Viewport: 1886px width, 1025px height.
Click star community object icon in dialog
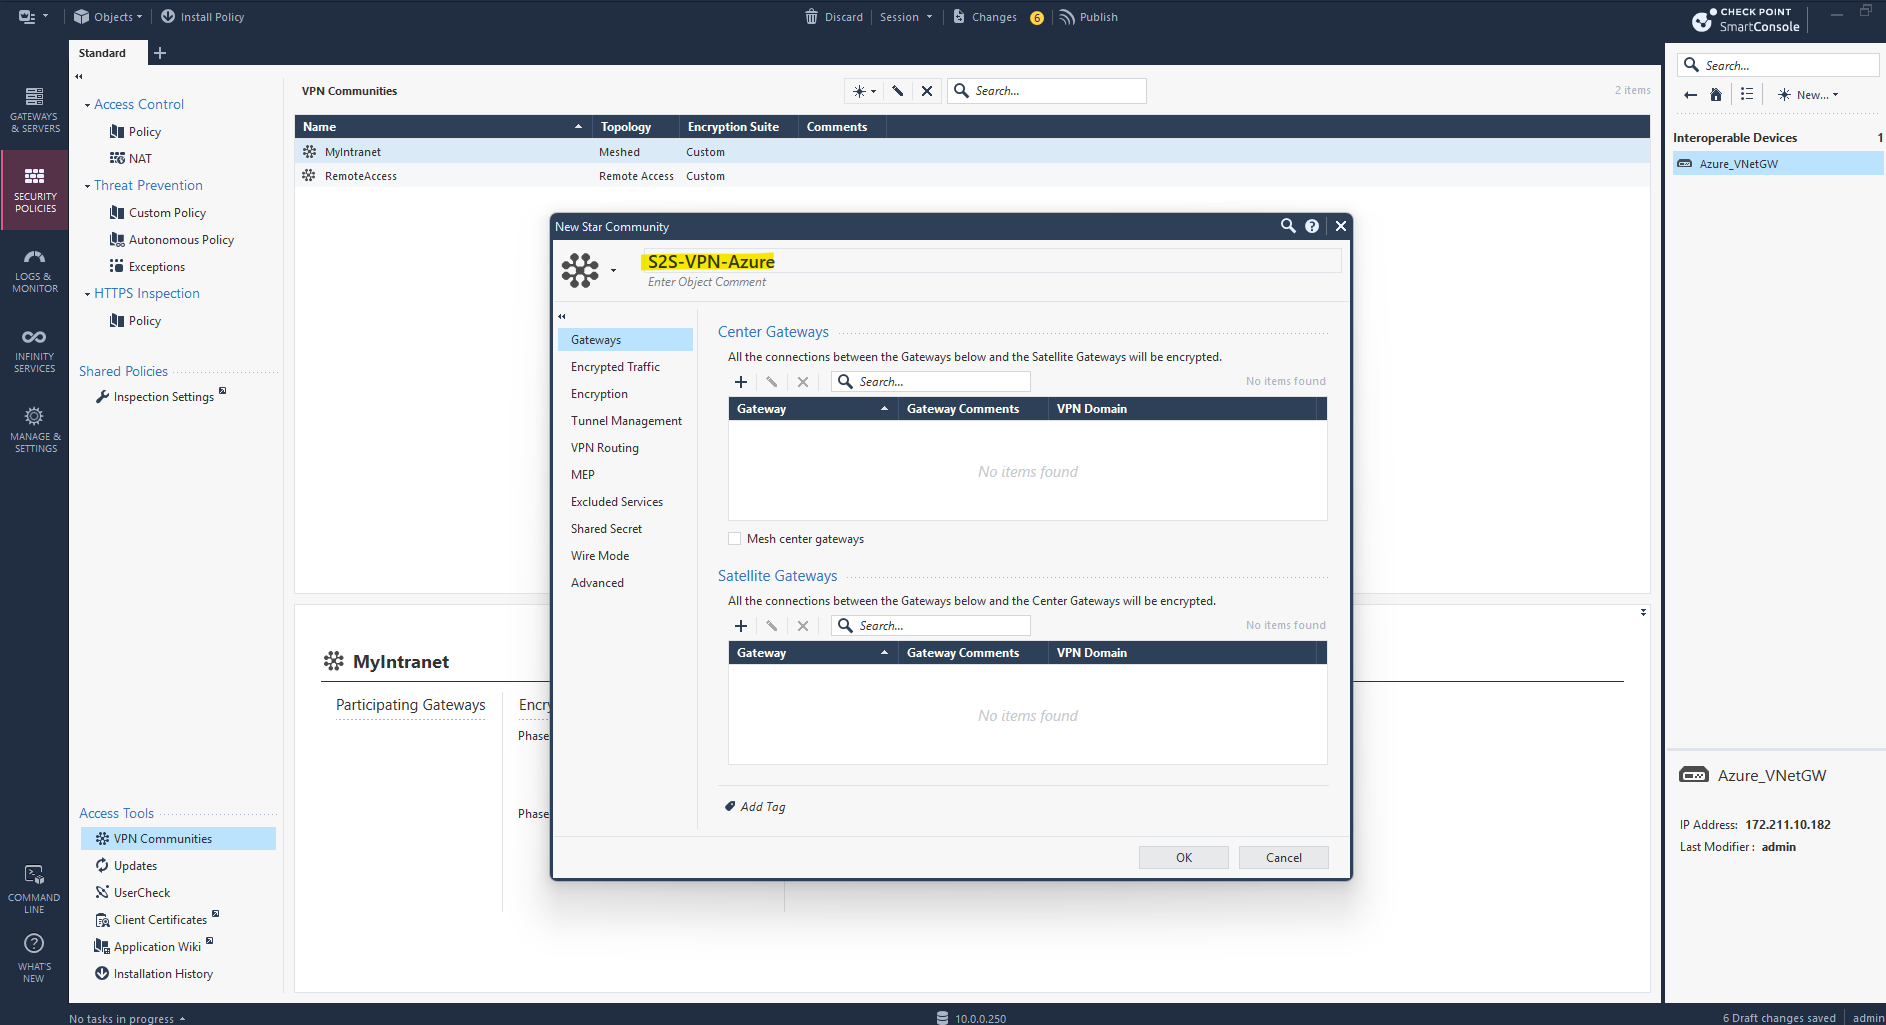click(x=580, y=270)
